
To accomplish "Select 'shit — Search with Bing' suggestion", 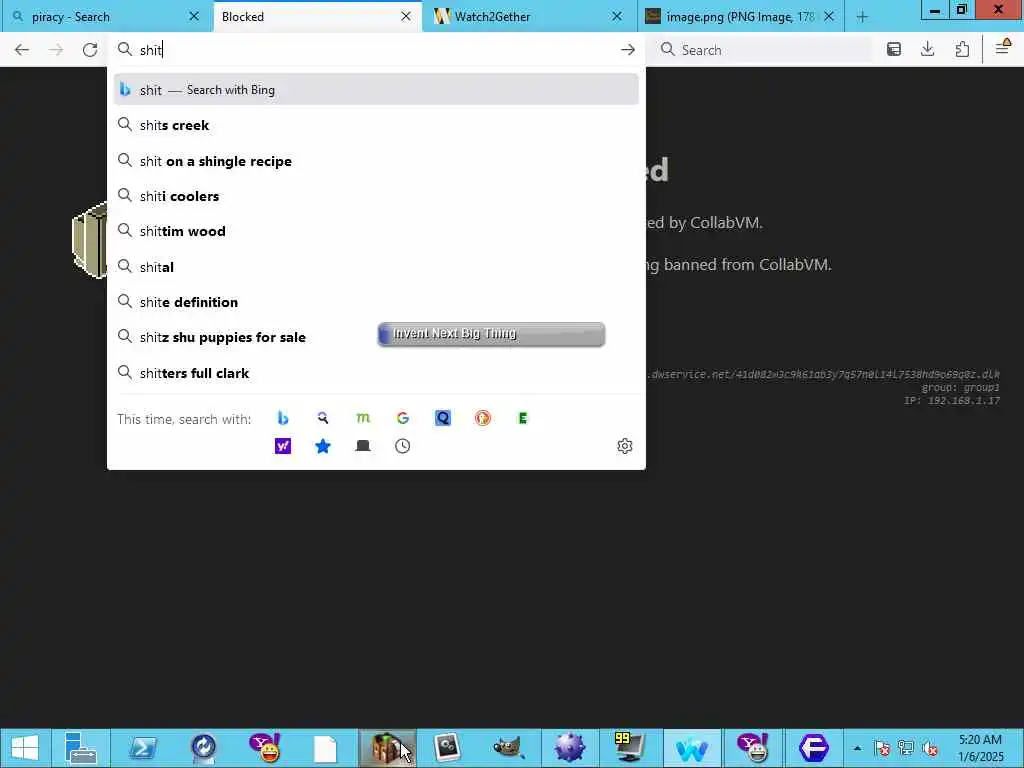I will [x=376, y=89].
